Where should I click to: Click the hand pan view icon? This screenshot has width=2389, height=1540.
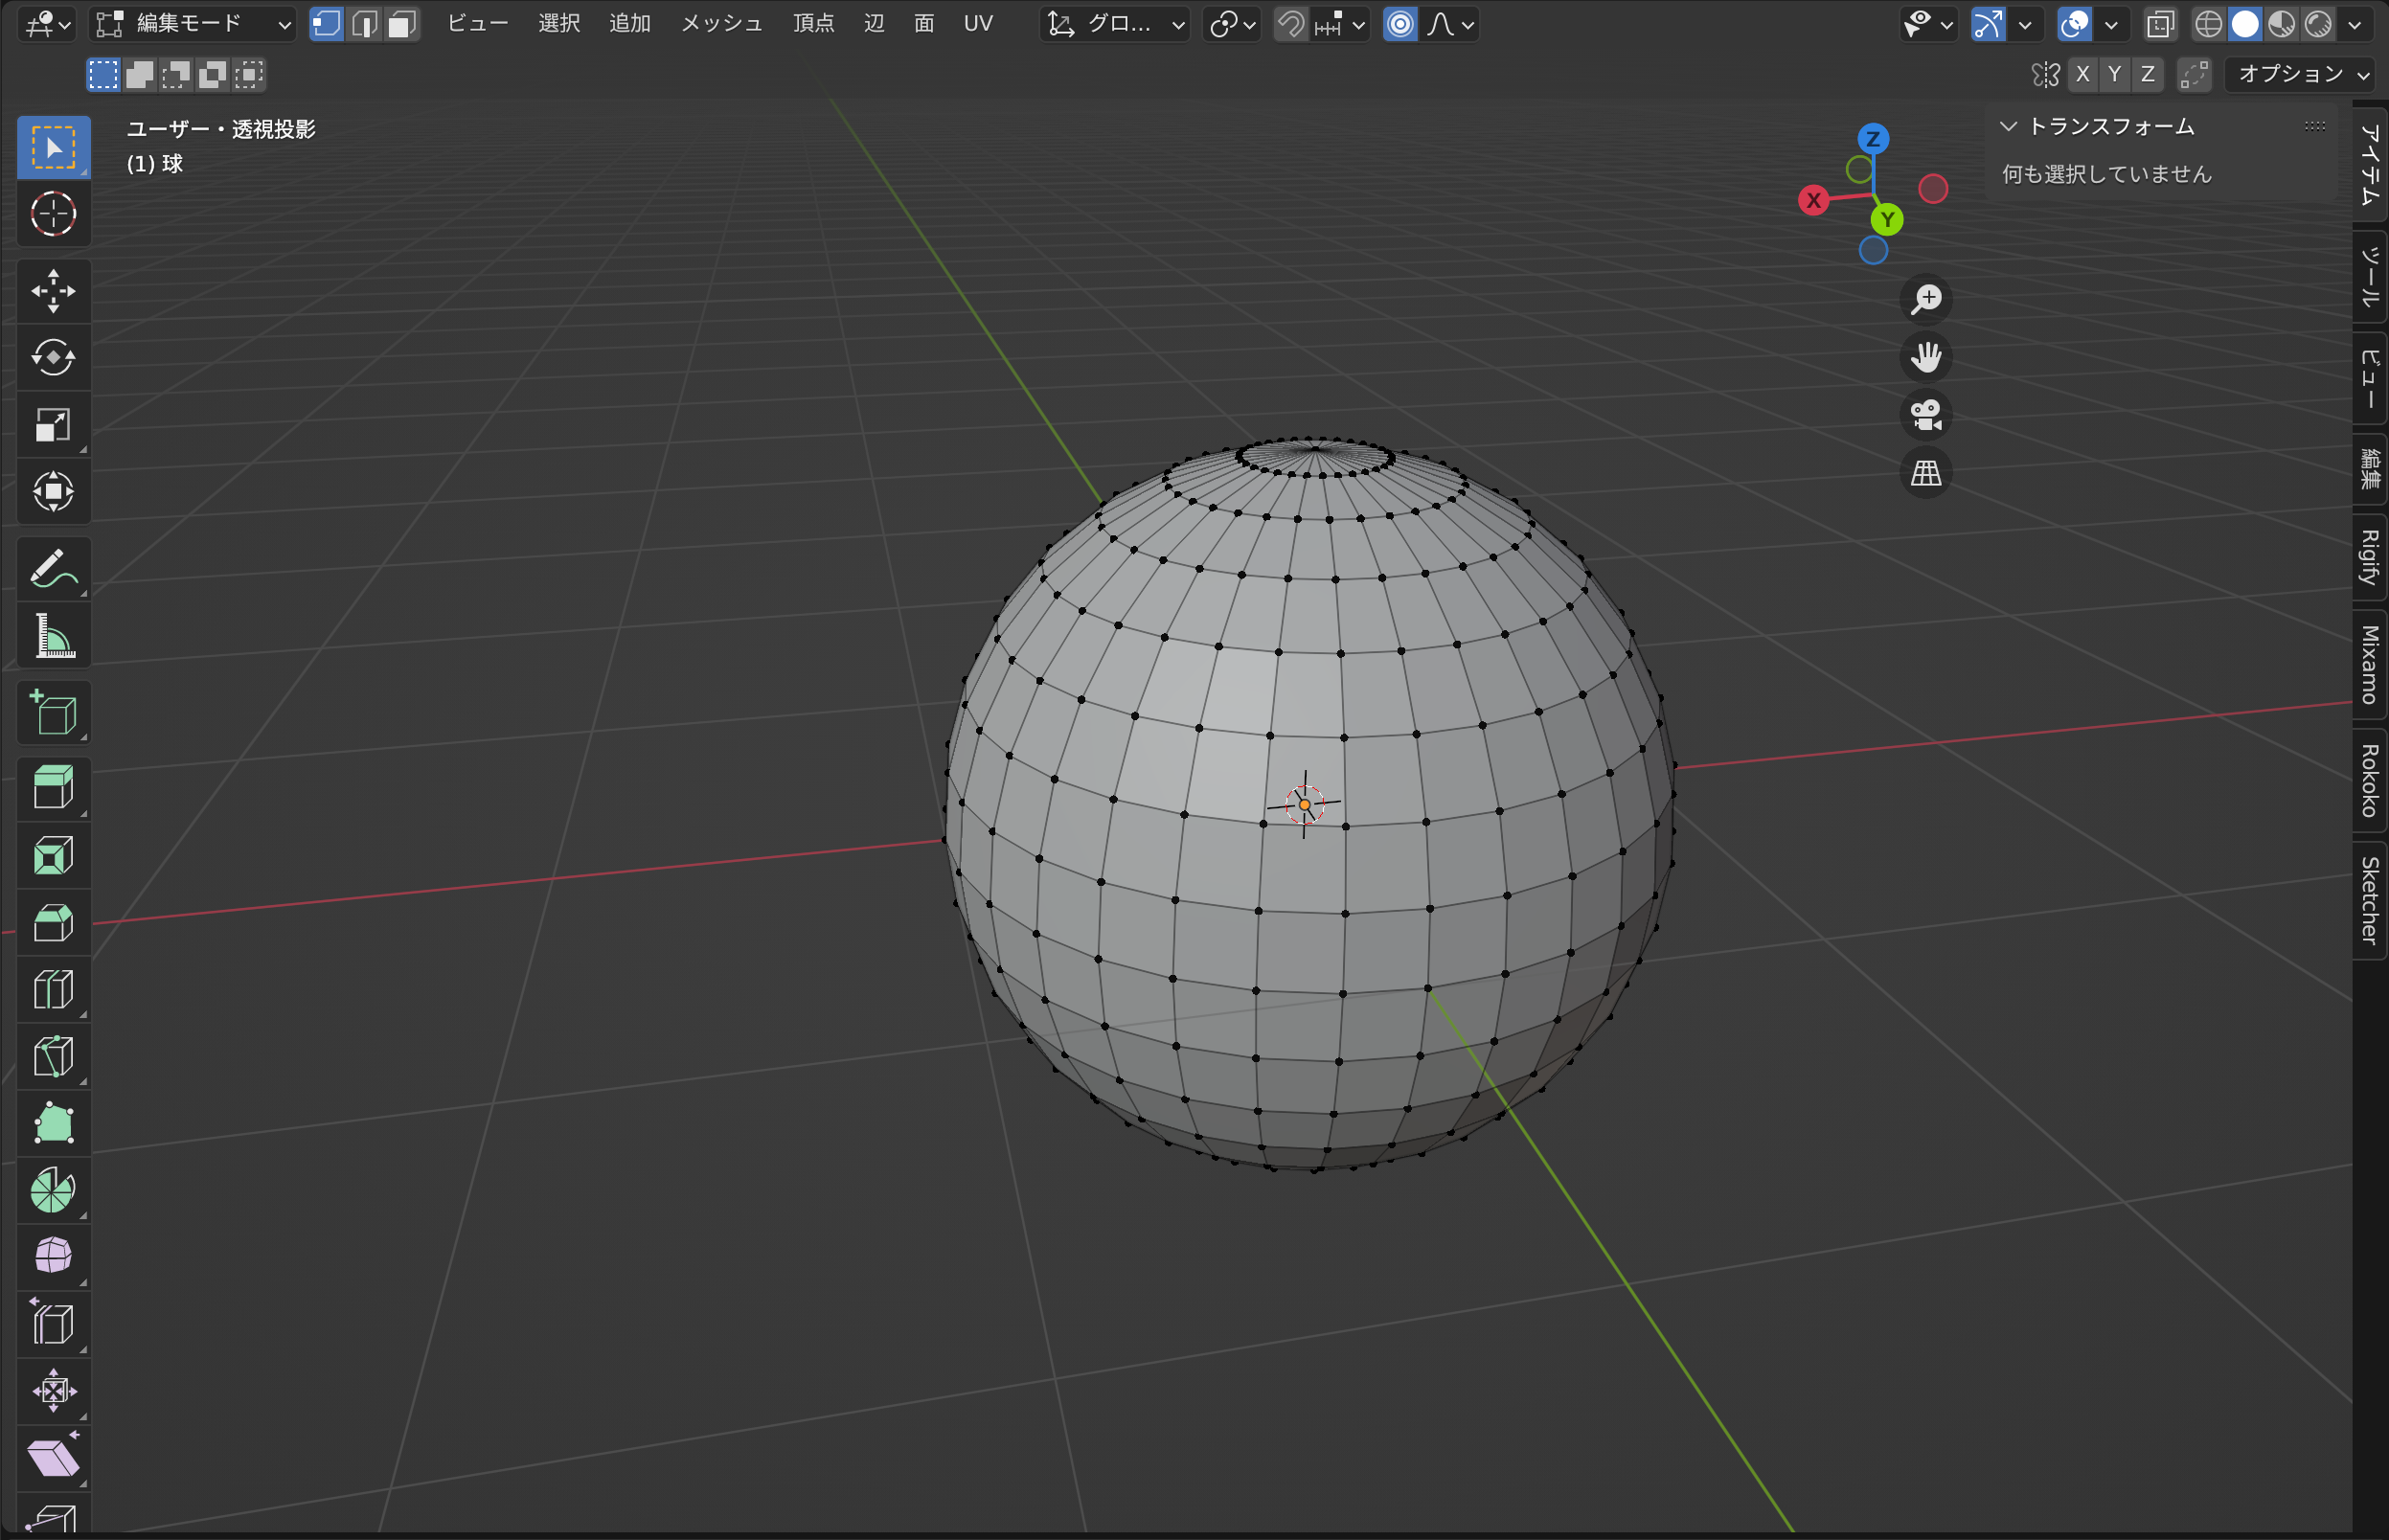(x=1926, y=357)
